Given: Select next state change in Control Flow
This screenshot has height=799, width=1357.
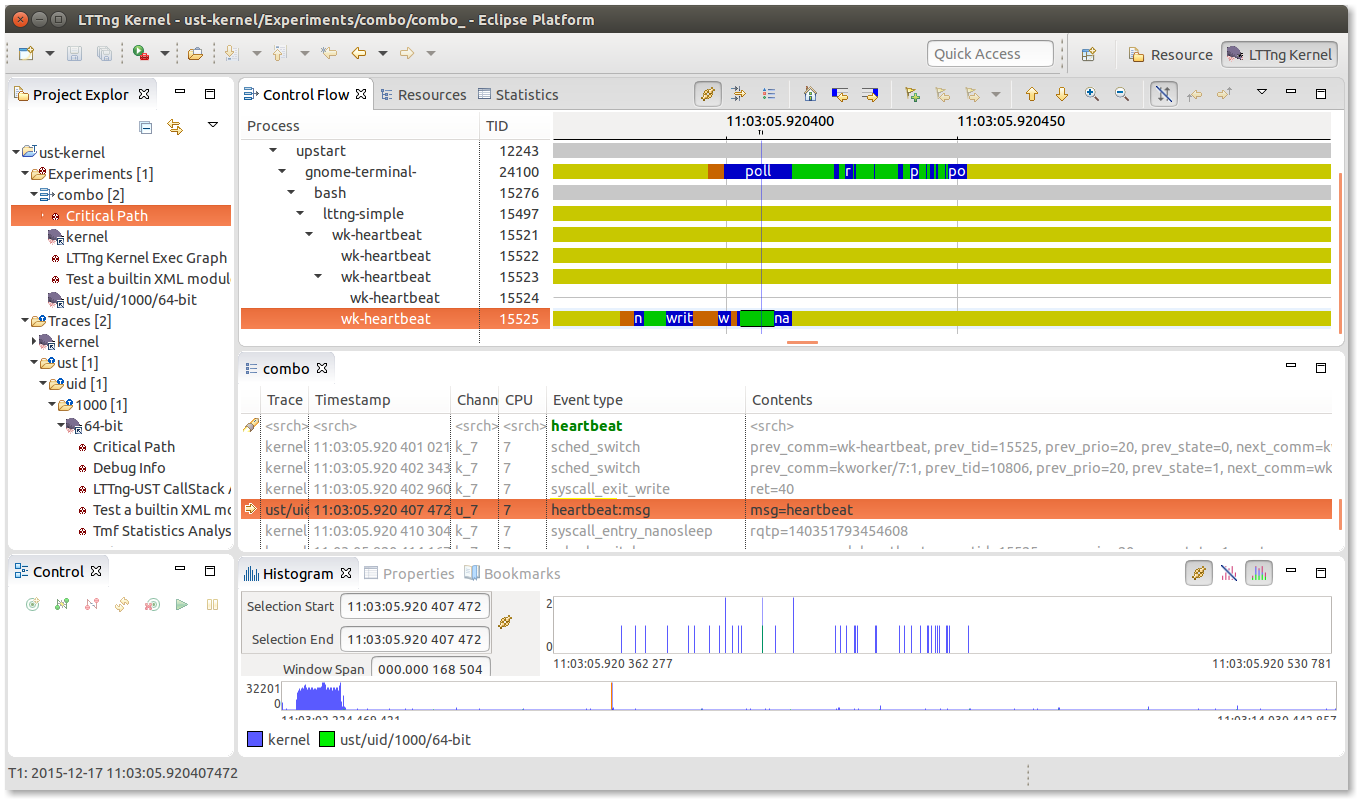Looking at the screenshot, I should click(x=870, y=94).
